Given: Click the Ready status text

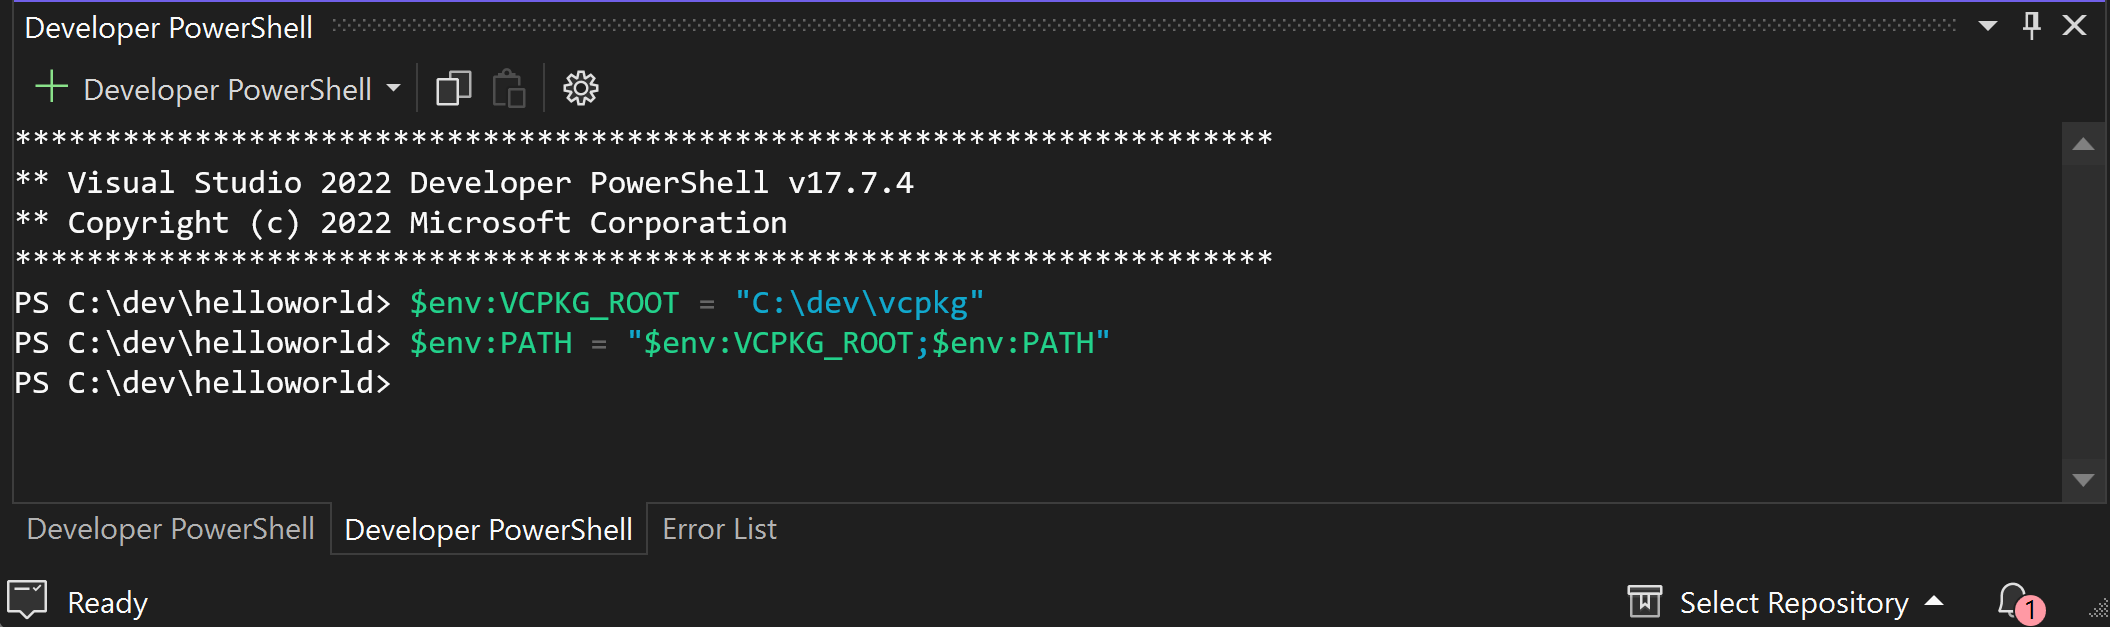Looking at the screenshot, I should tap(107, 601).
